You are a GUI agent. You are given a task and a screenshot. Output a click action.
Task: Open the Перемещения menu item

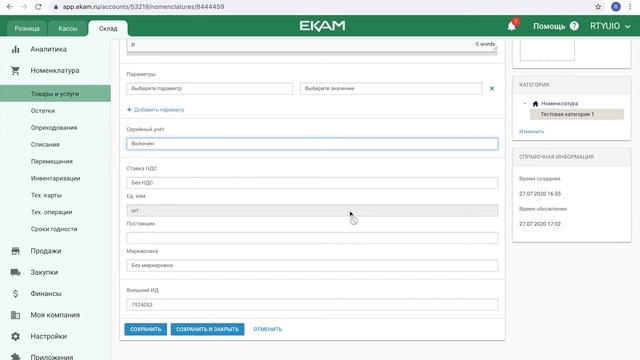[51, 161]
